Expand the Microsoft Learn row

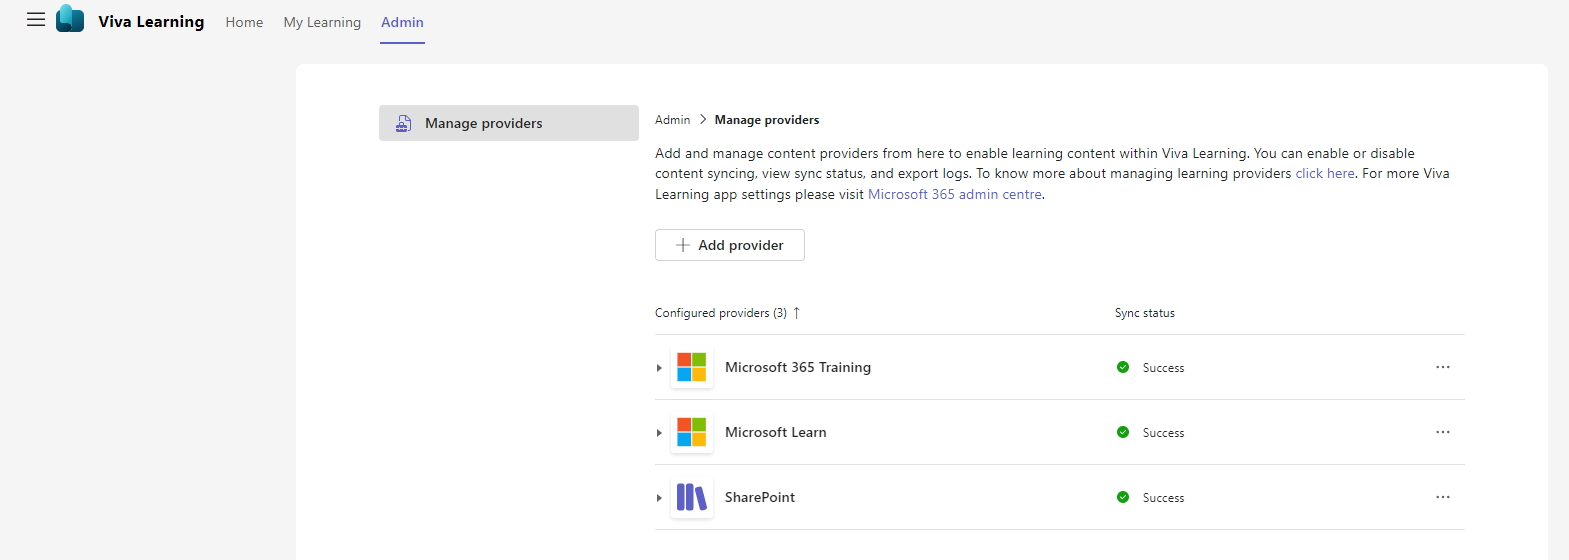(x=659, y=433)
